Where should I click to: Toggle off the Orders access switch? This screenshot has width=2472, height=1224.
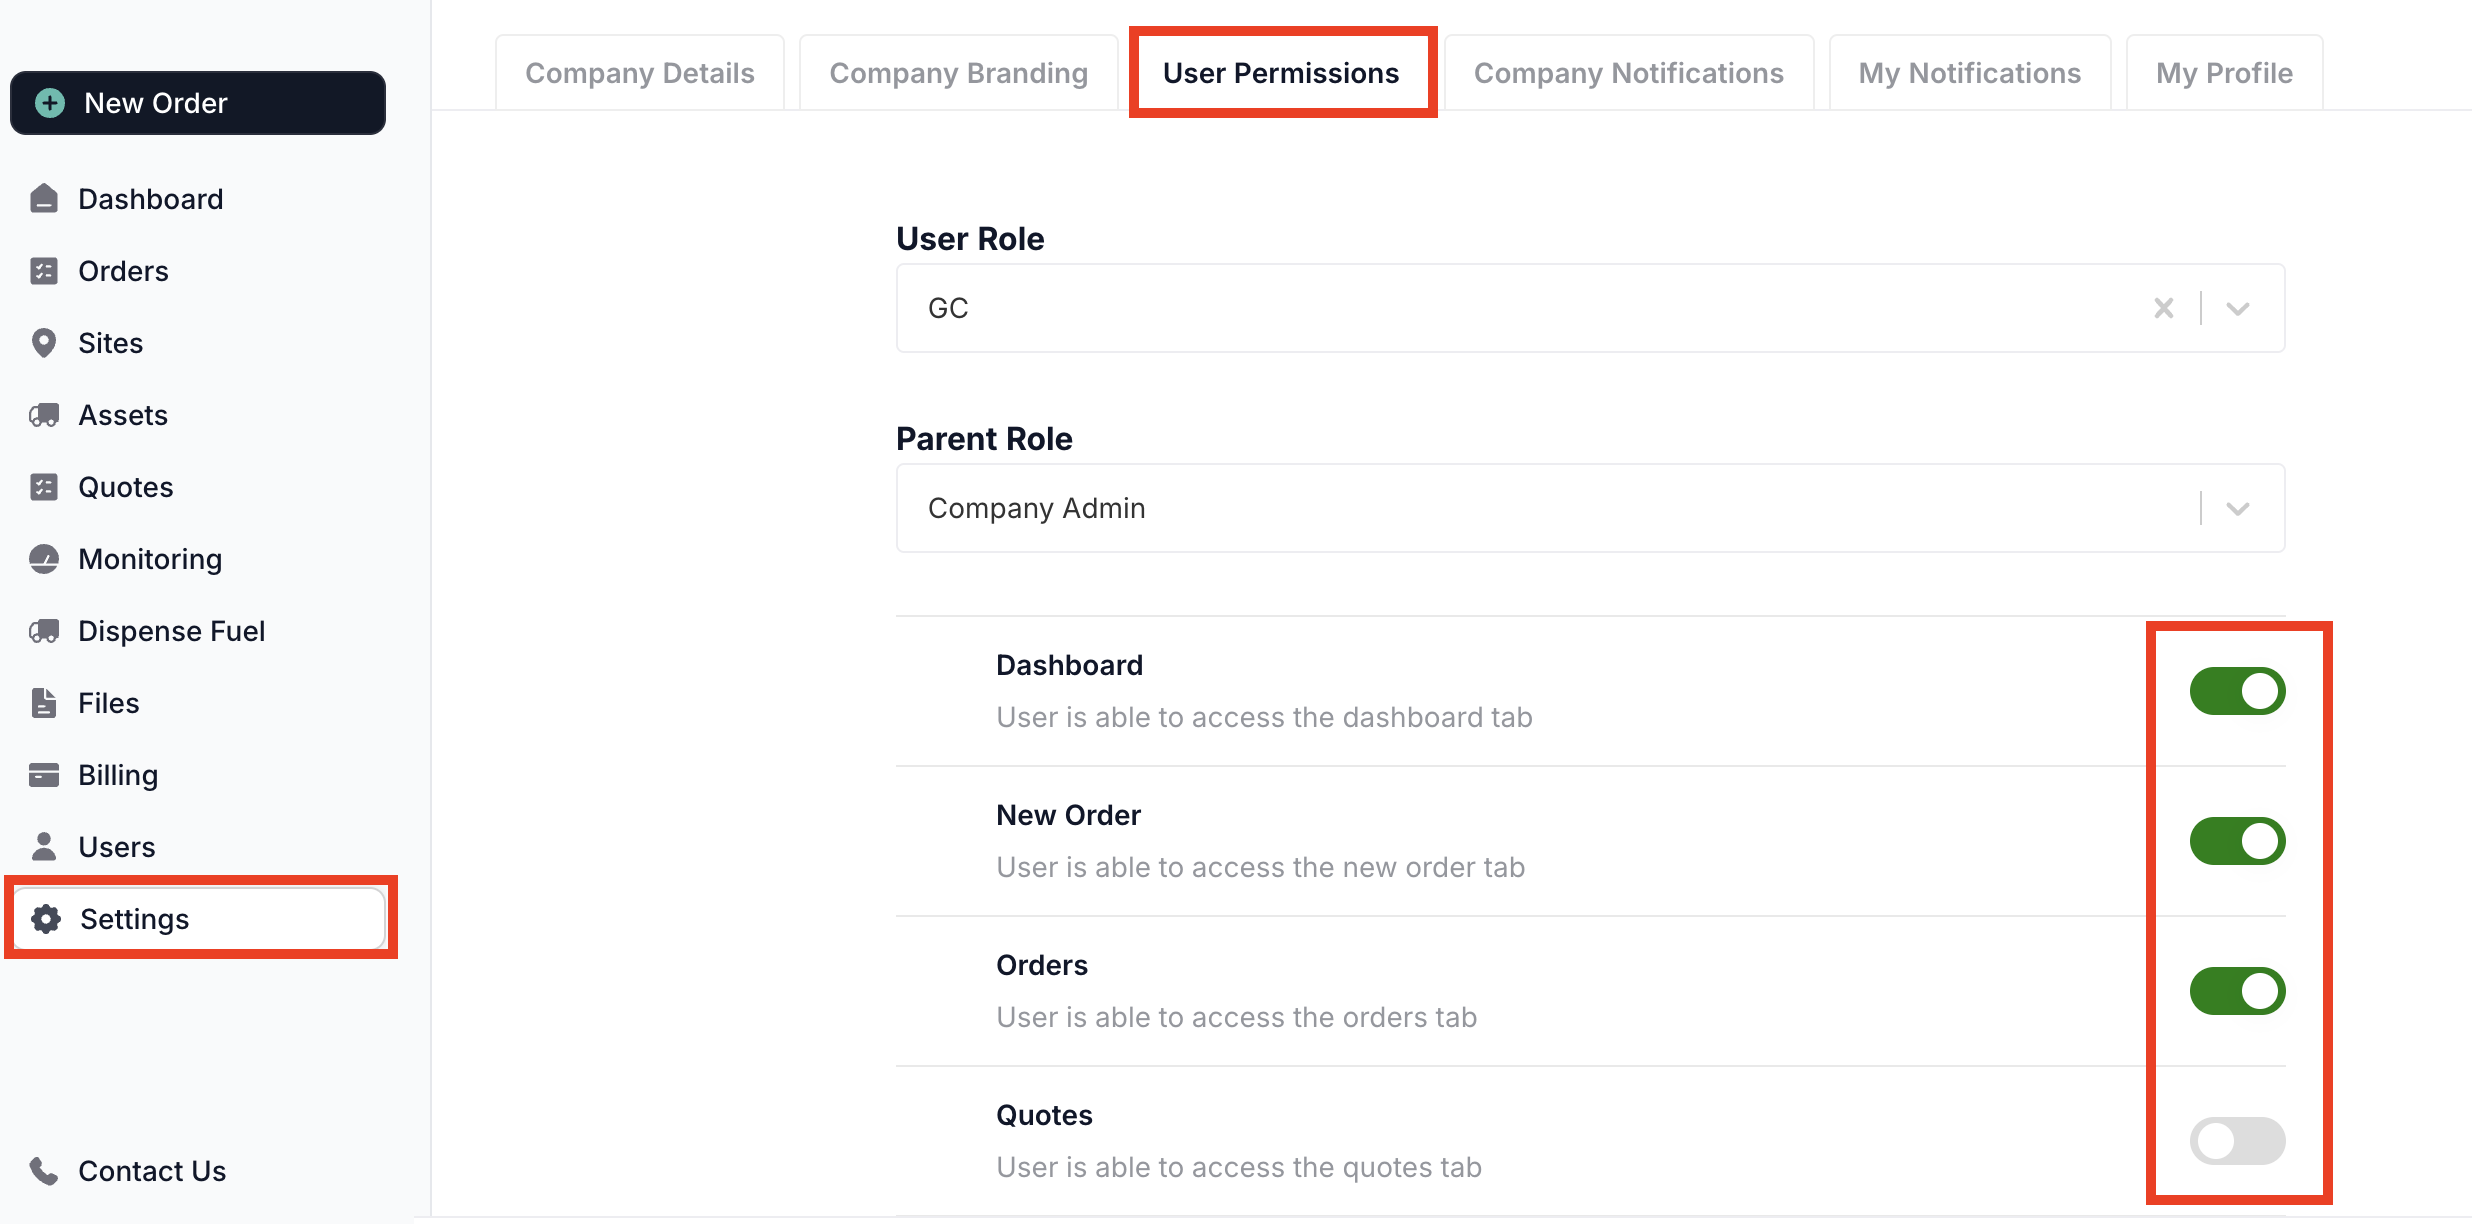2237,991
